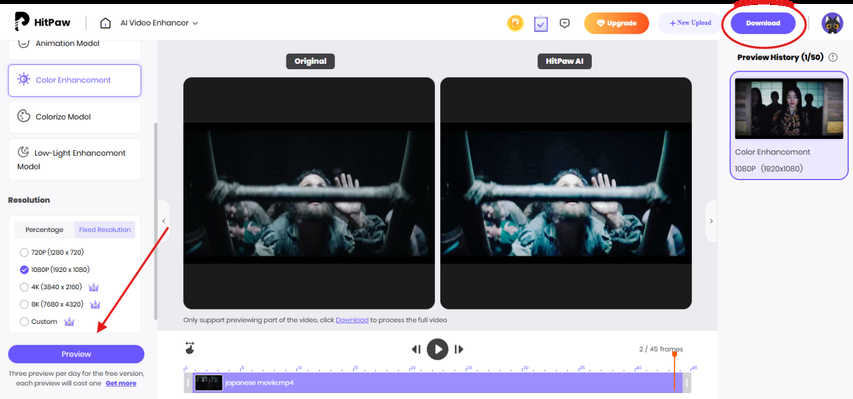Click the HitPaw AI enhanced preview

click(566, 193)
